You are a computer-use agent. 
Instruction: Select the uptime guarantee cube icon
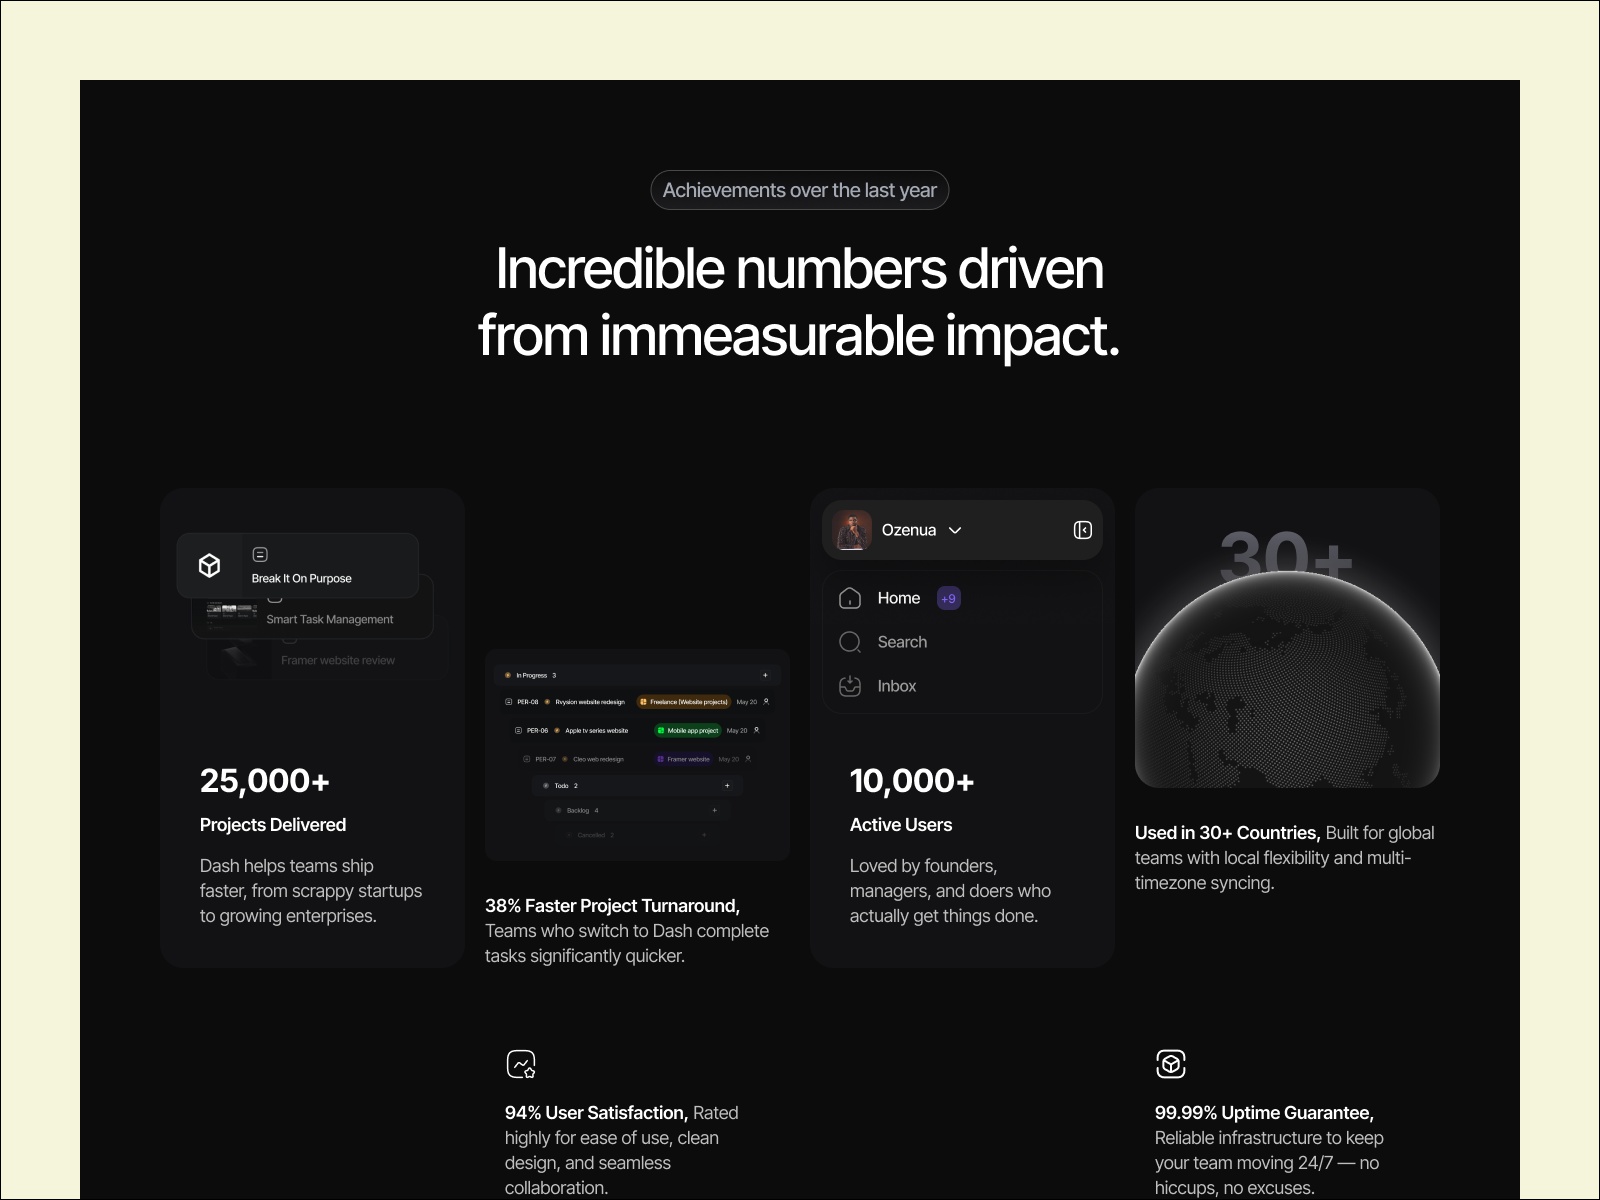[1171, 1064]
